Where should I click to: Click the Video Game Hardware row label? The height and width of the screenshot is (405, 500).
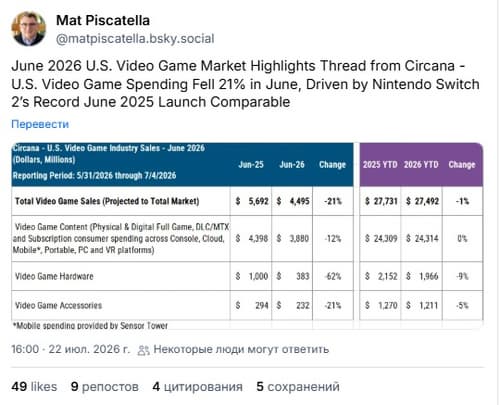[54, 276]
